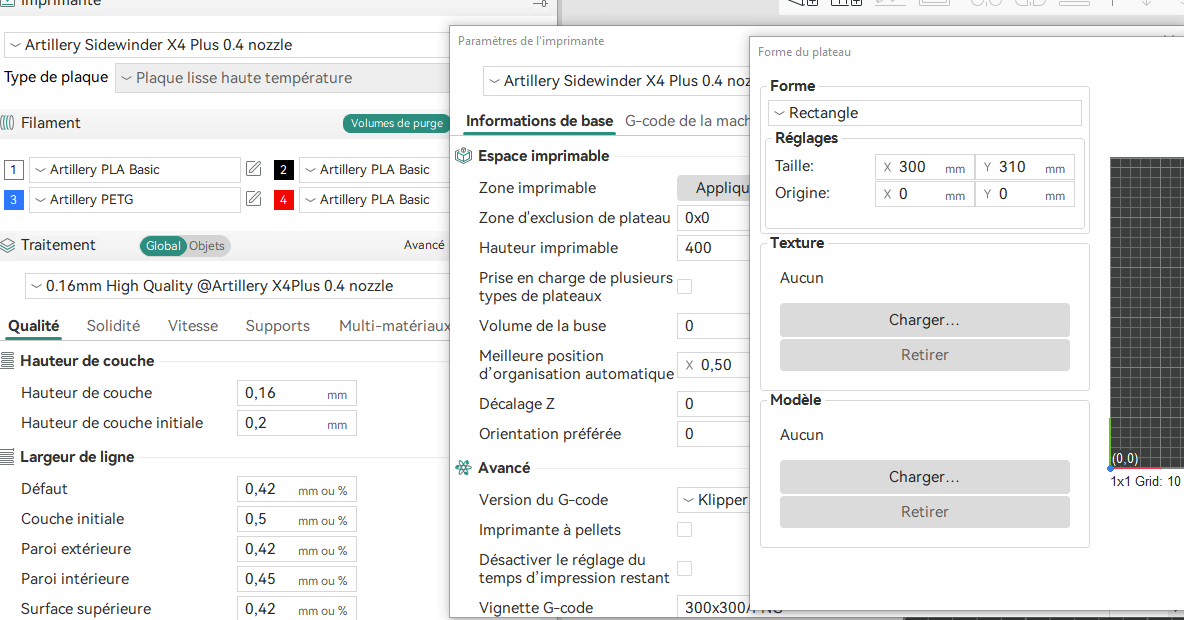Click the Origine X field
1184x620 pixels.
[x=924, y=194]
